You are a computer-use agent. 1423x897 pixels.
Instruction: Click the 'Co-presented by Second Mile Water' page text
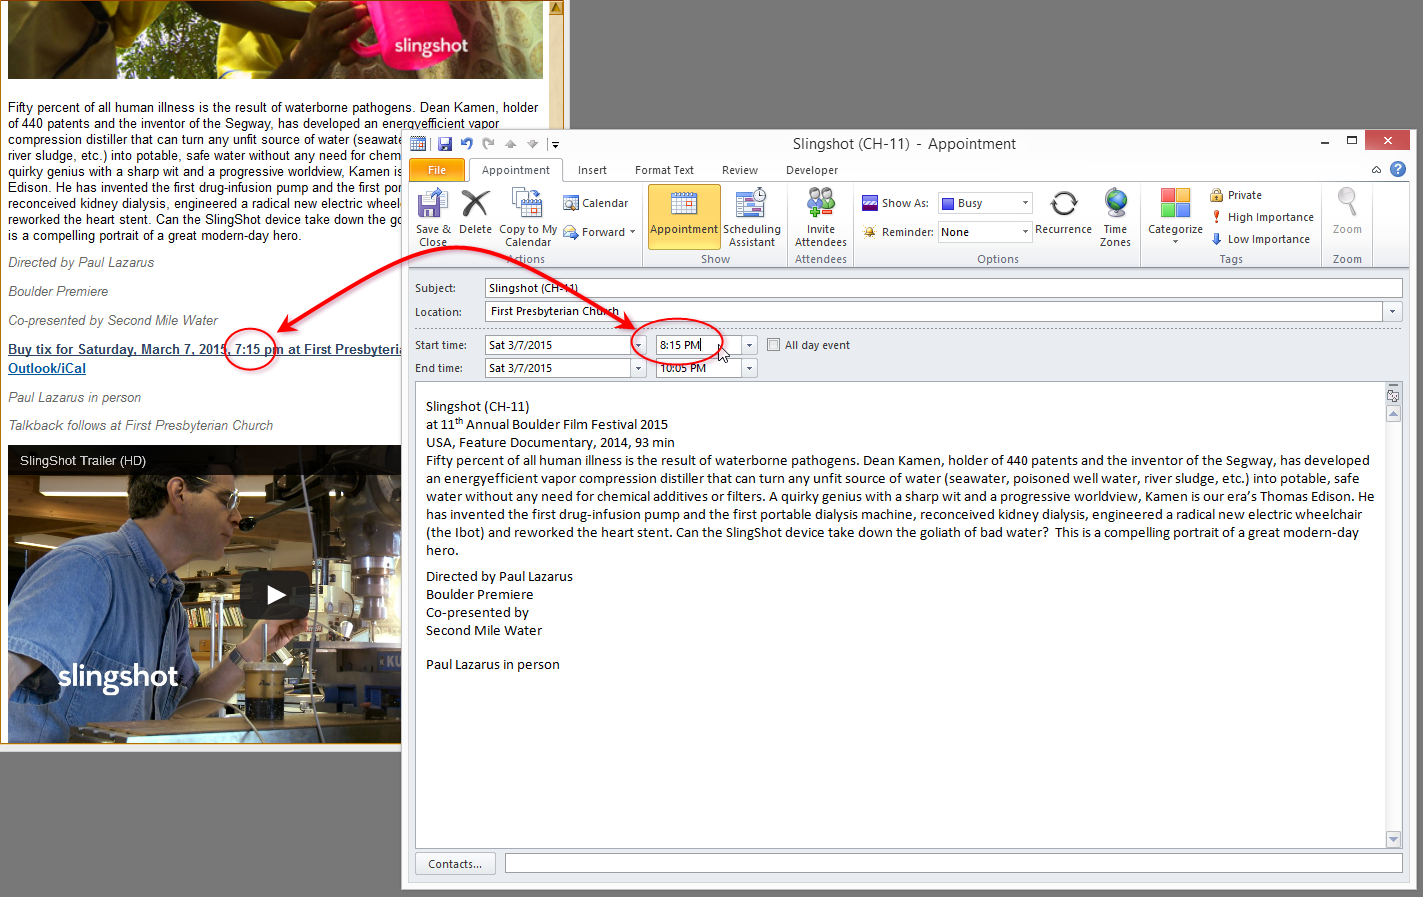coord(113,320)
